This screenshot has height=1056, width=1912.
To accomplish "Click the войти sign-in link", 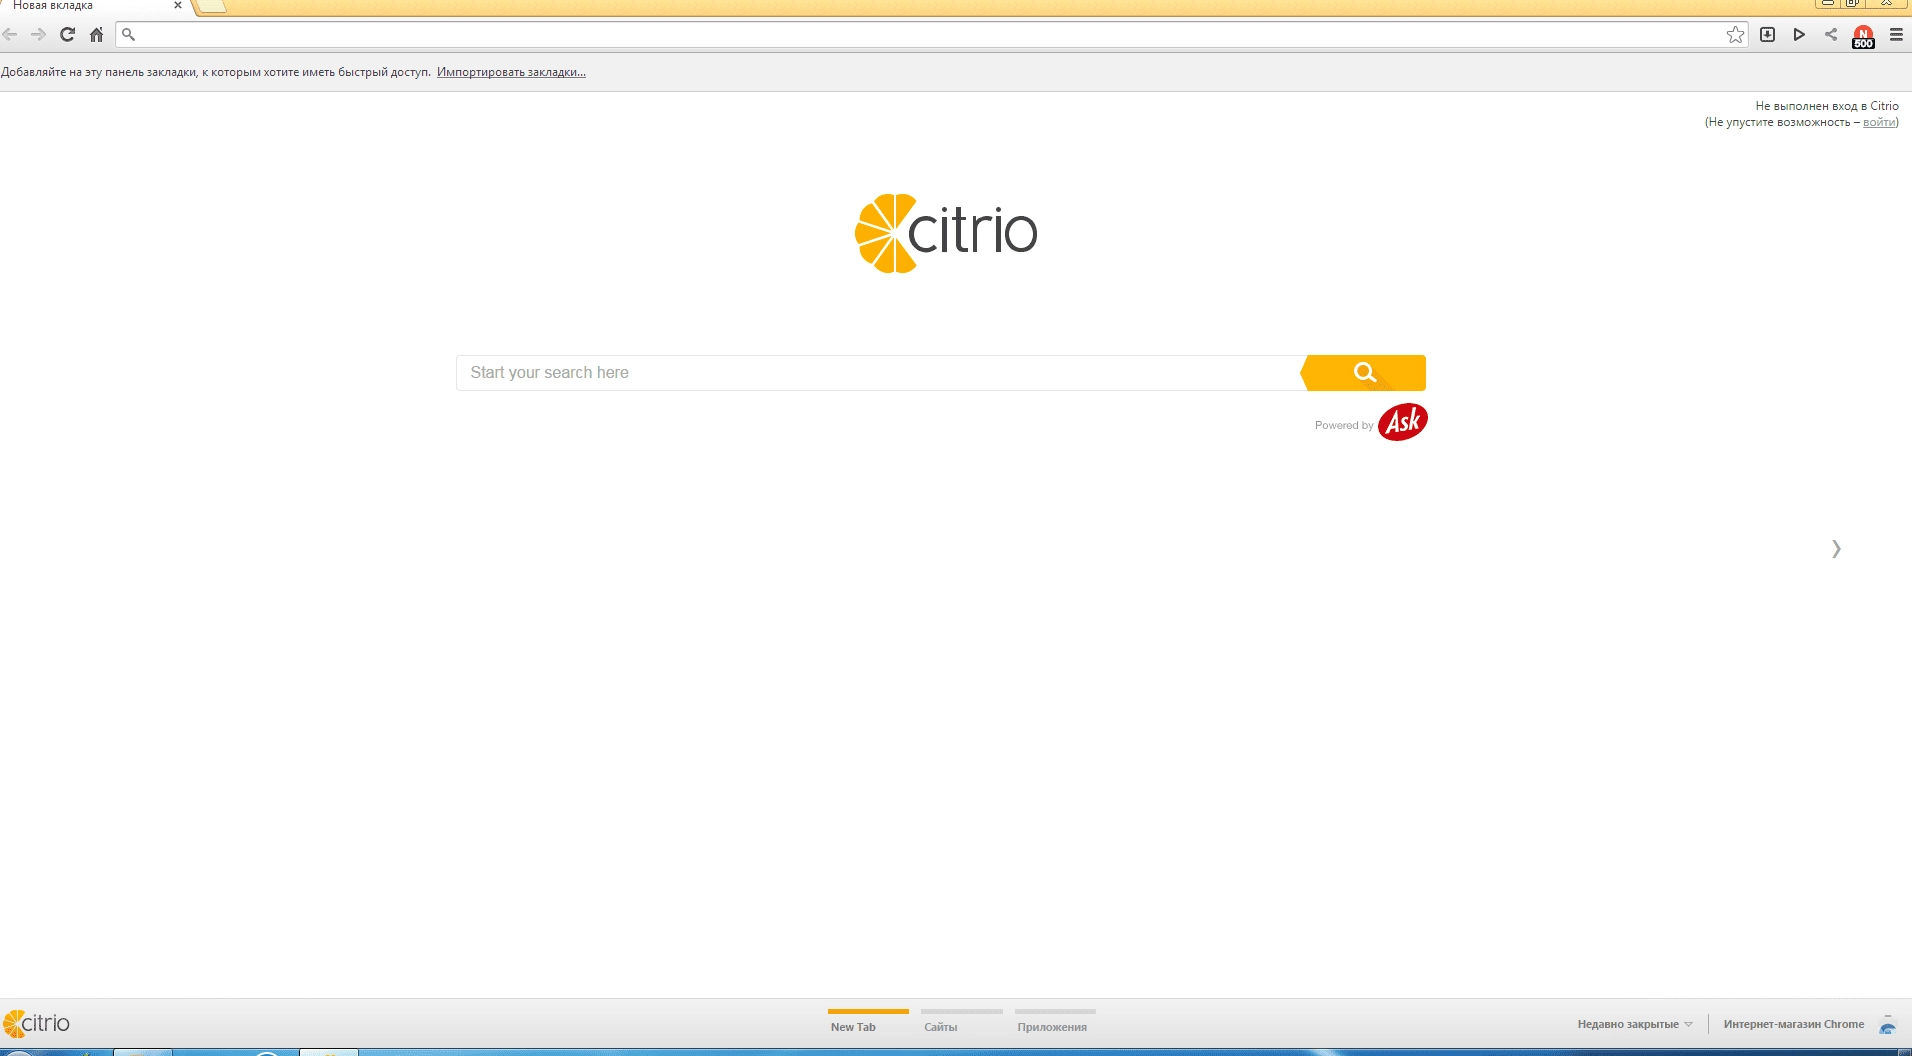I will coord(1878,122).
